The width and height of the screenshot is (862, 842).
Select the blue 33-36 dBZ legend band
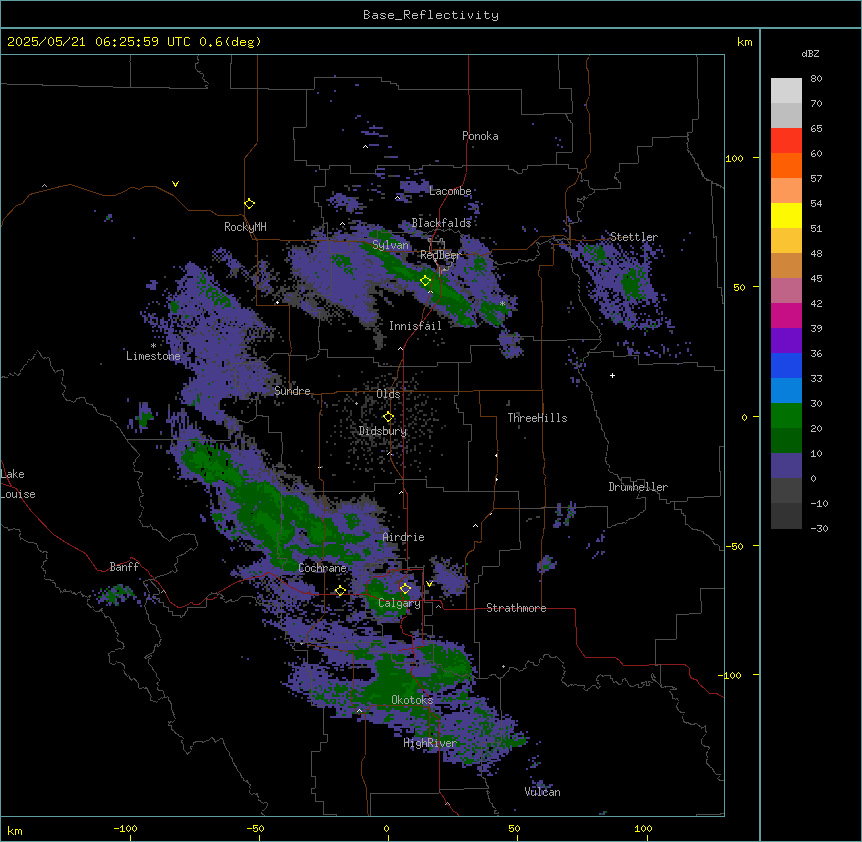(786, 365)
